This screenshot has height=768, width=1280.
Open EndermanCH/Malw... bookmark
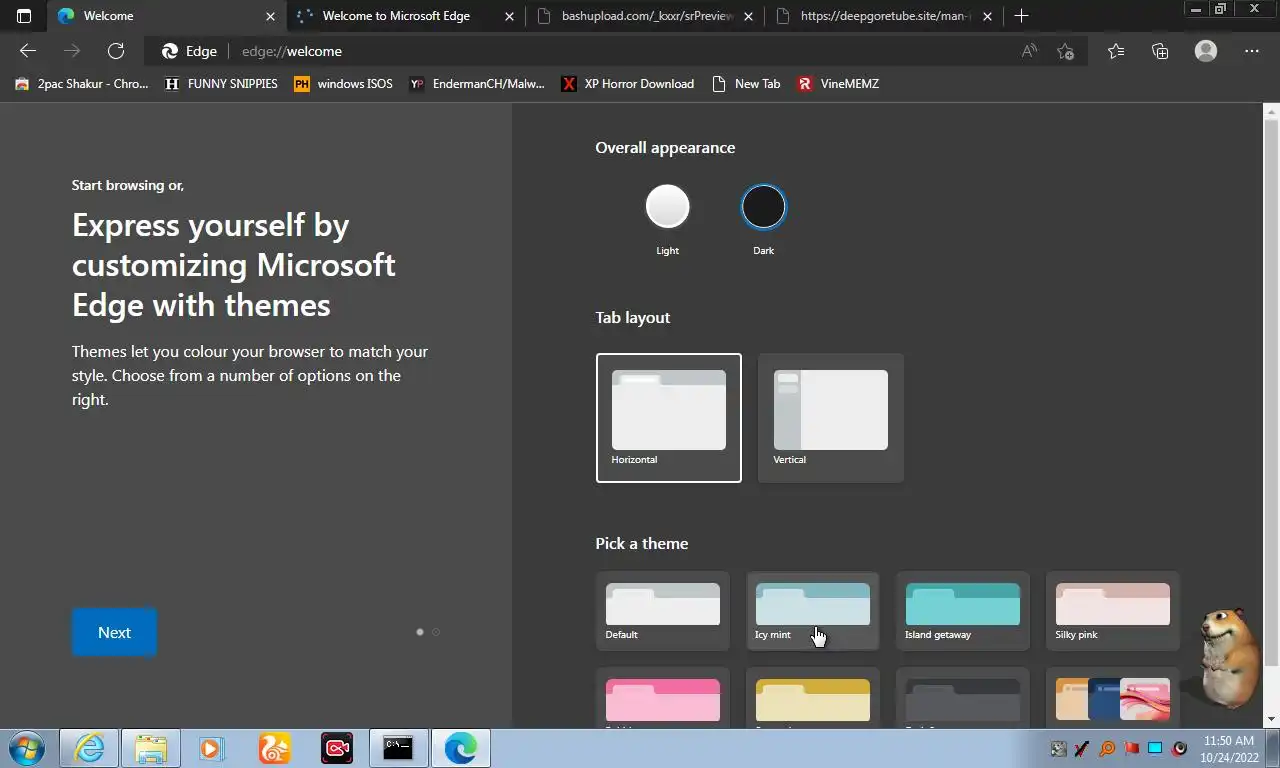pos(477,84)
